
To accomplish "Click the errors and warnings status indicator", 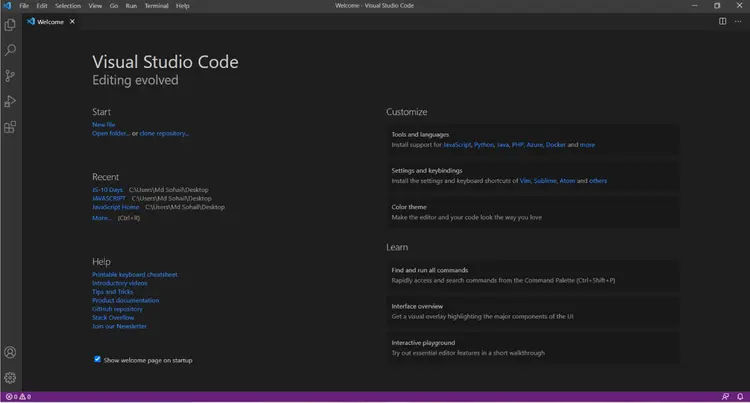I will (x=18, y=397).
